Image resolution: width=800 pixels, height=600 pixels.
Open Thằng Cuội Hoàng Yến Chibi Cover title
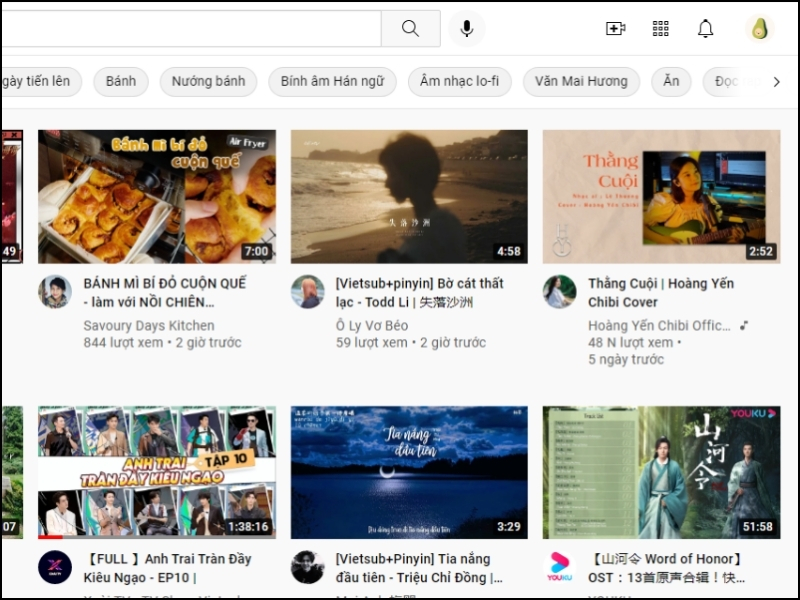coord(660,292)
